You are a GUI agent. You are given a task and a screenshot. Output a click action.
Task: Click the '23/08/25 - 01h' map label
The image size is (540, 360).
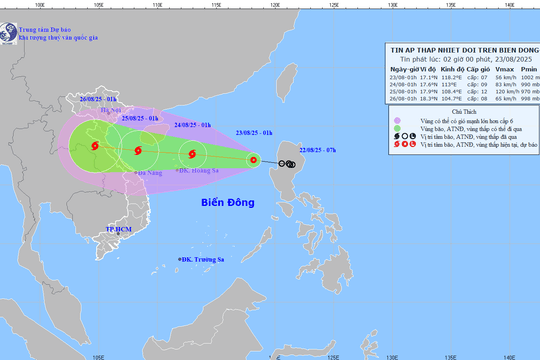[254, 133]
